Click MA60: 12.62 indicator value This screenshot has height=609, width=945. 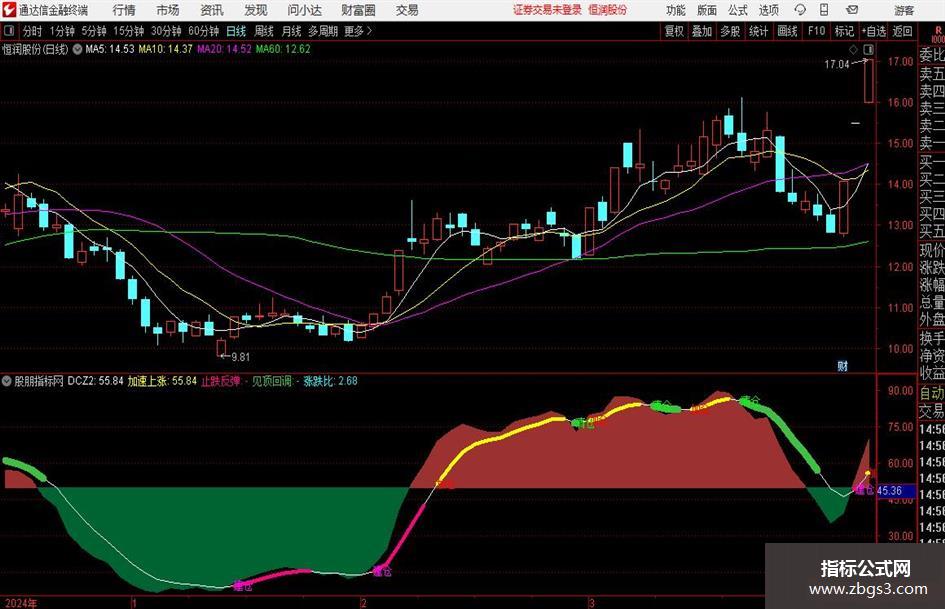pyautogui.click(x=283, y=49)
